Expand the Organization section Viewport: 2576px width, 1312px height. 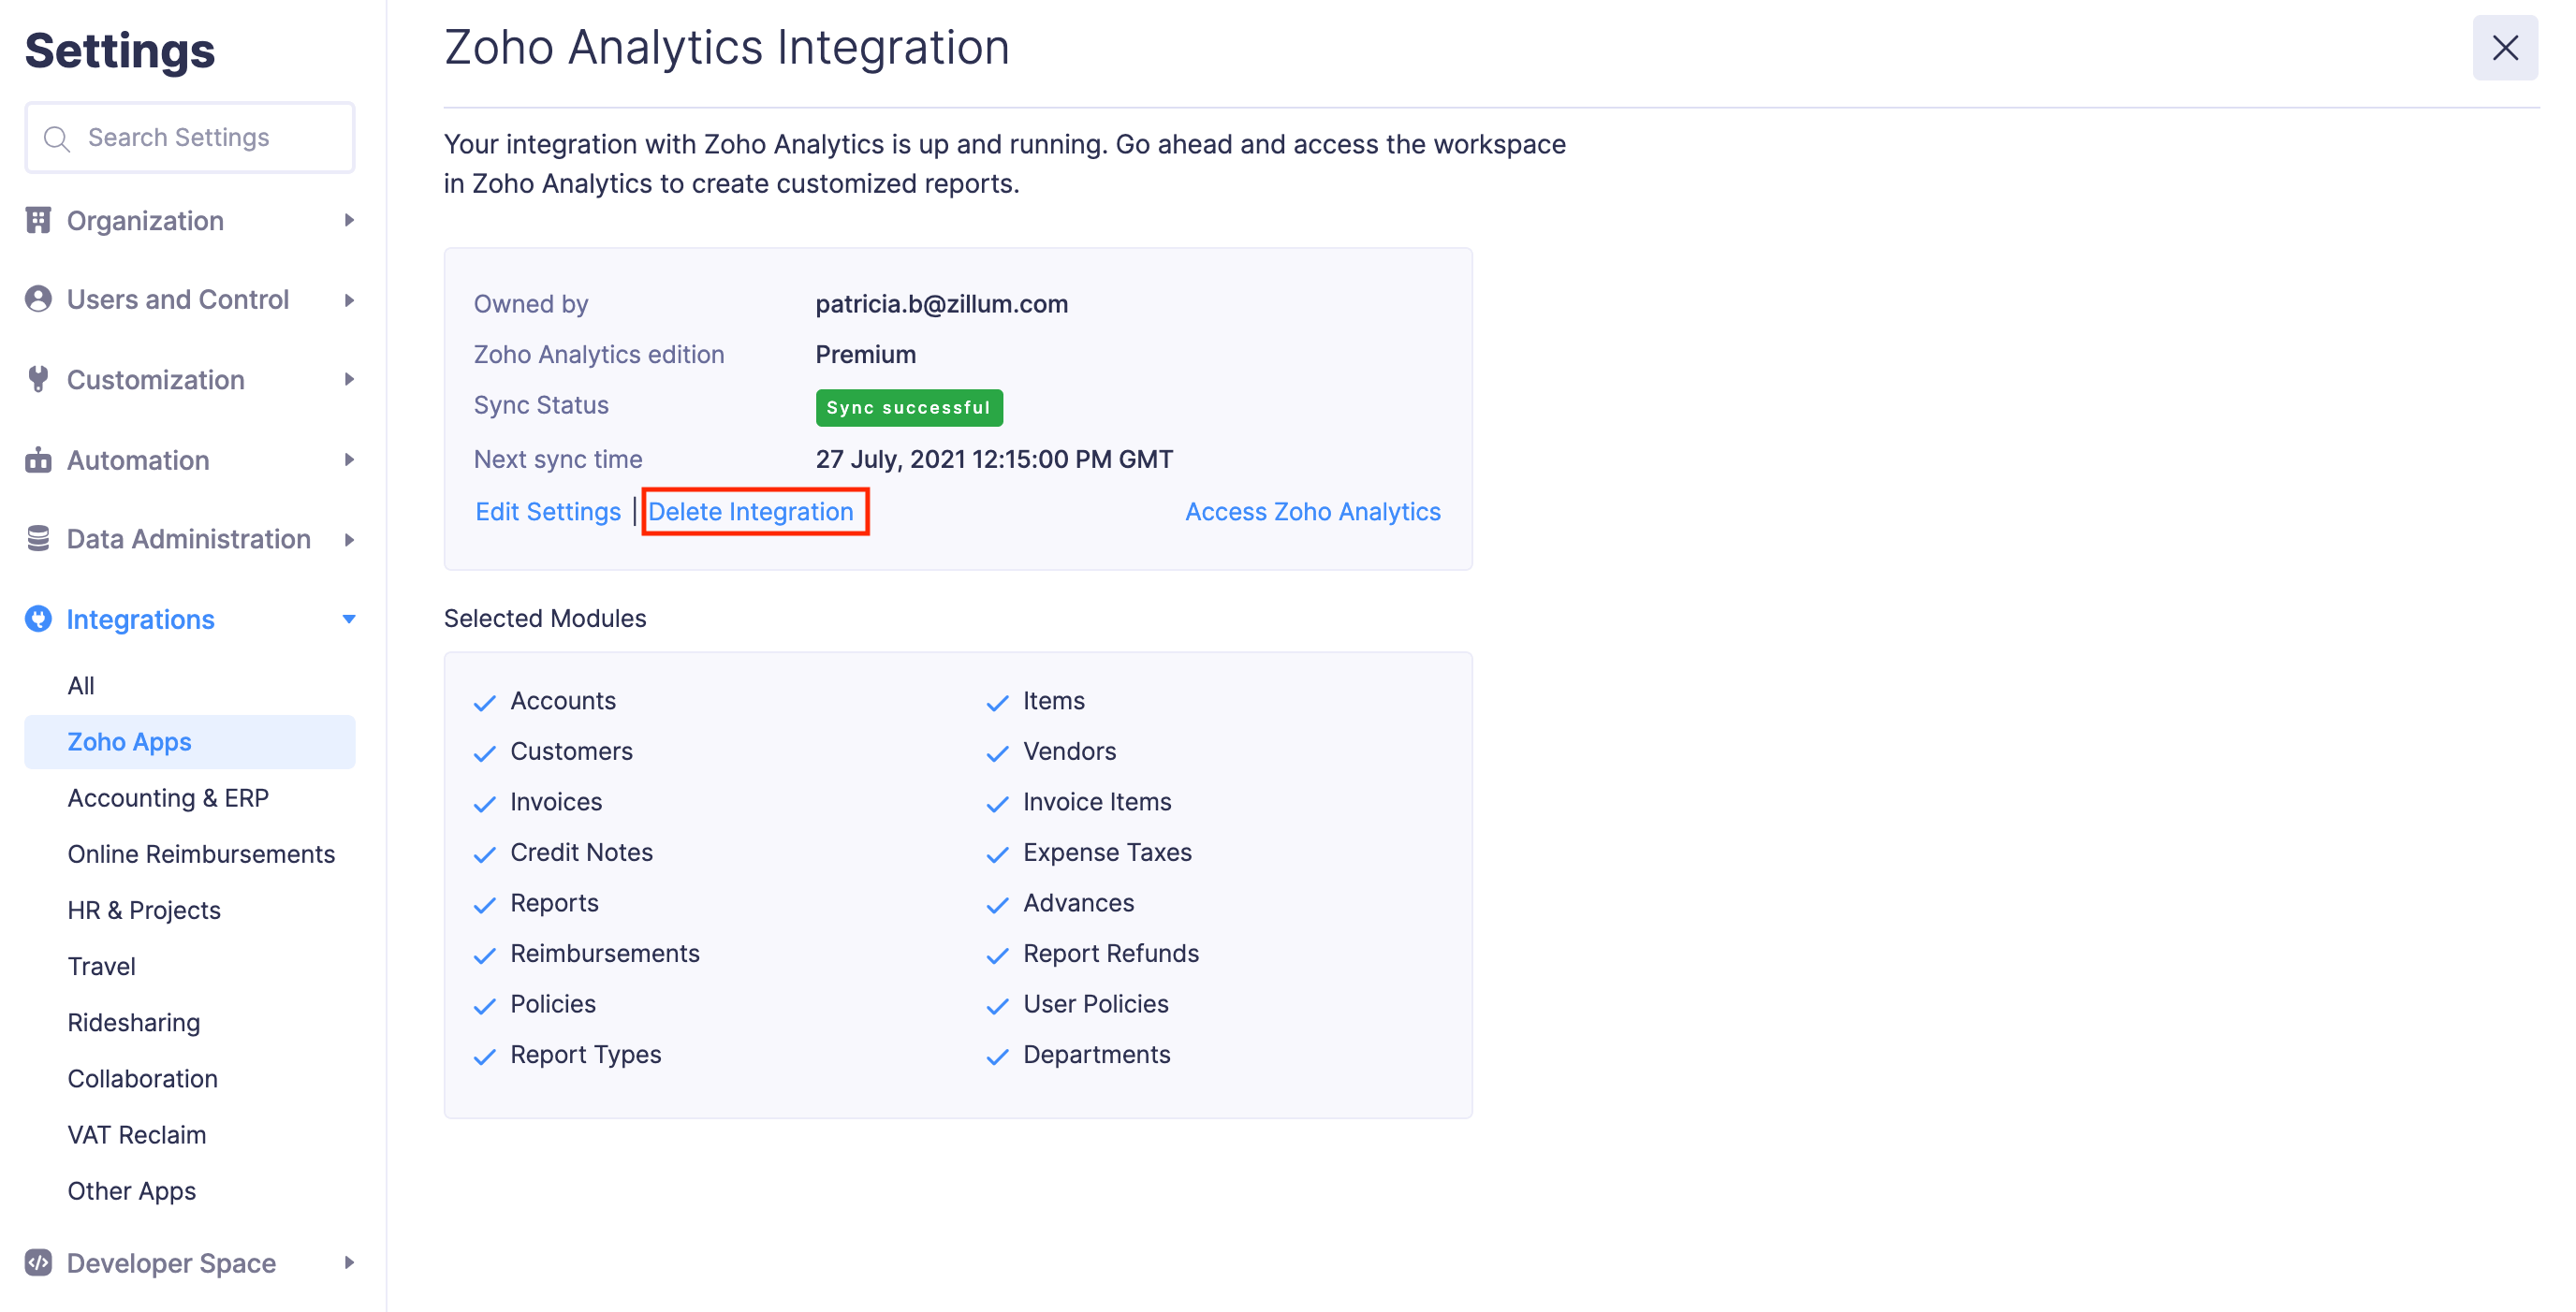coord(348,220)
